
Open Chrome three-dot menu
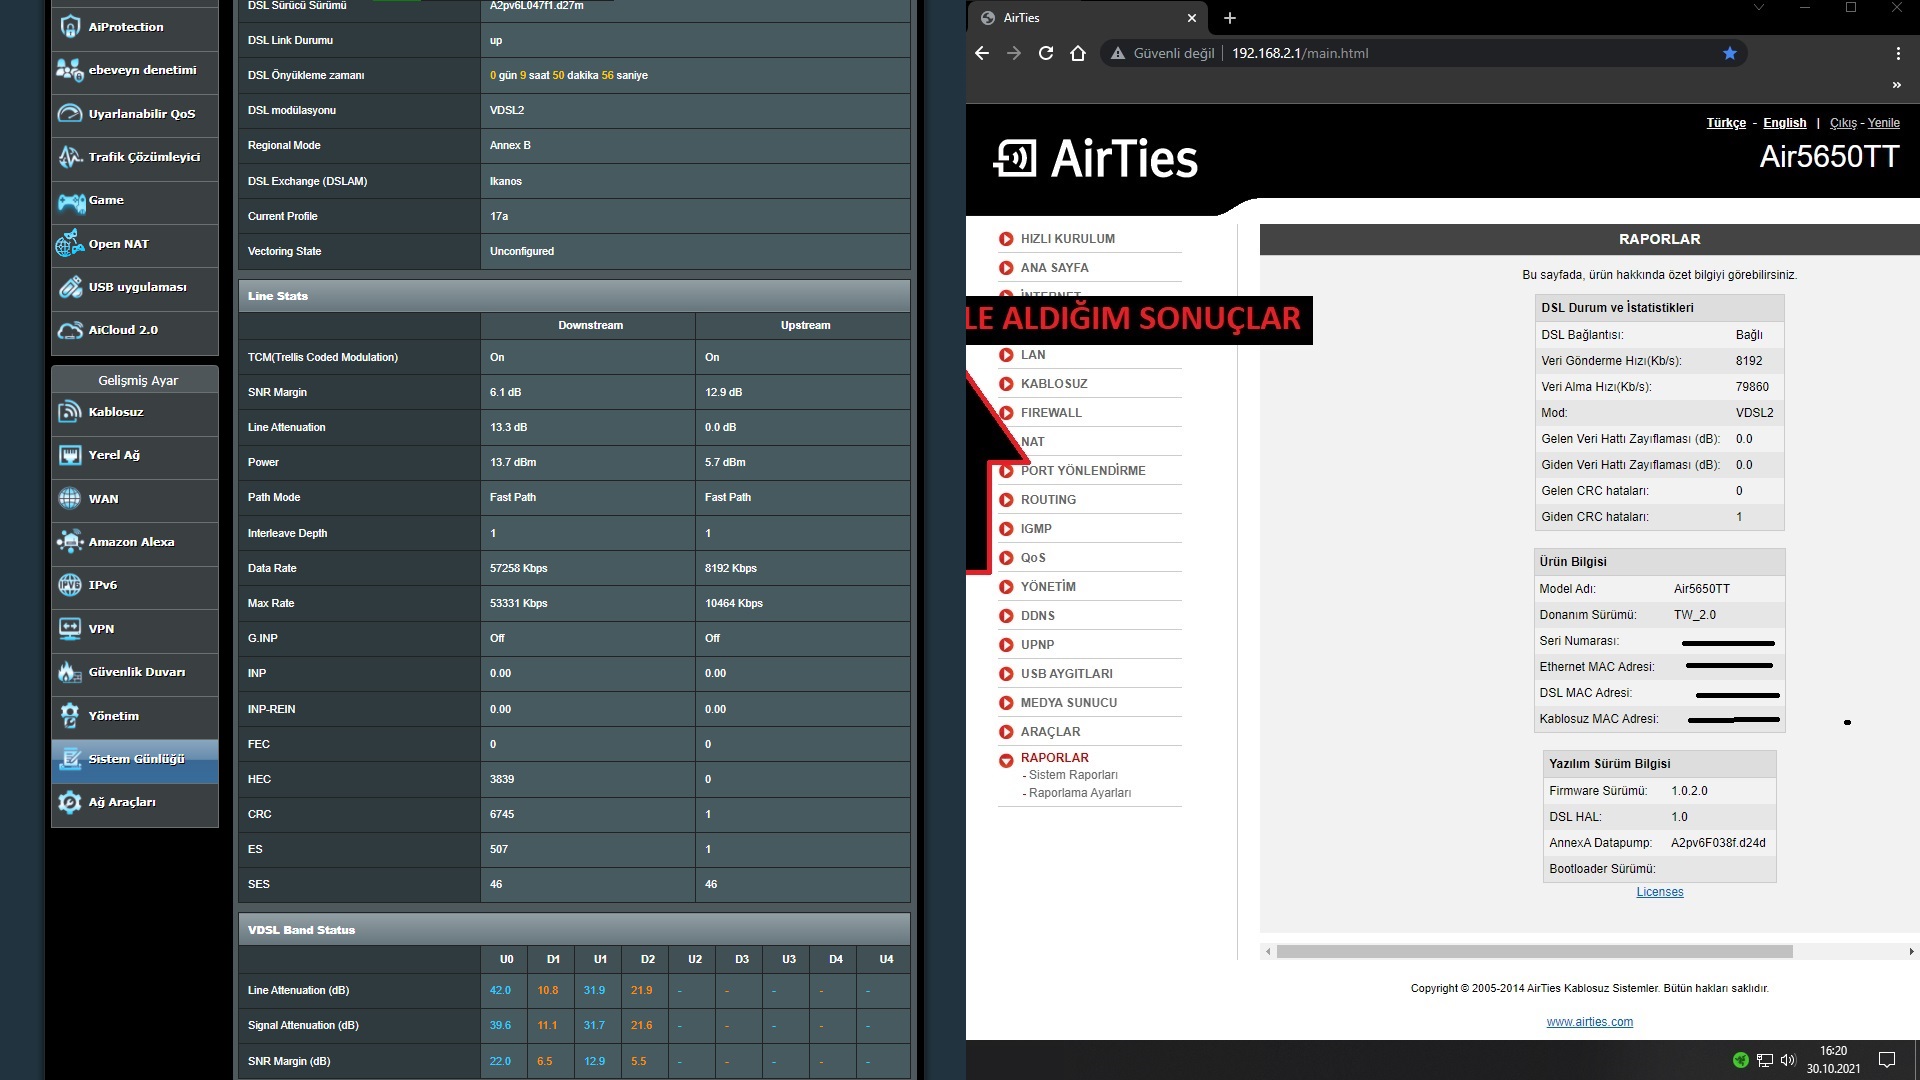[x=1898, y=53]
